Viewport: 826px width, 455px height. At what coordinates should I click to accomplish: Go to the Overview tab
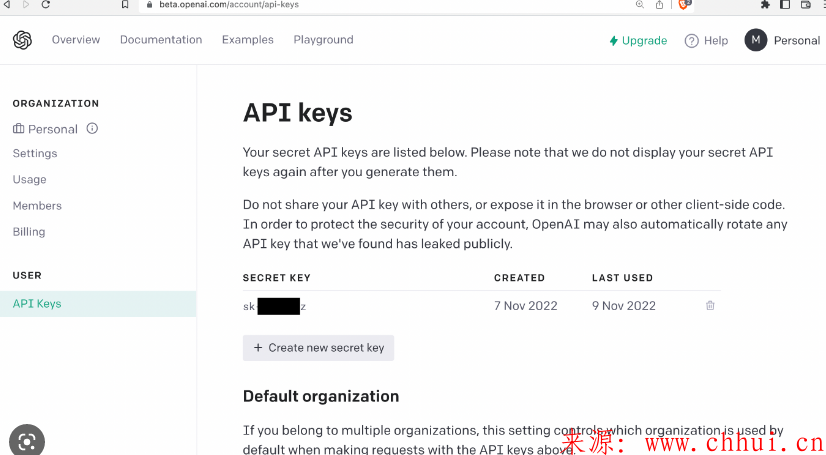pyautogui.click(x=76, y=39)
